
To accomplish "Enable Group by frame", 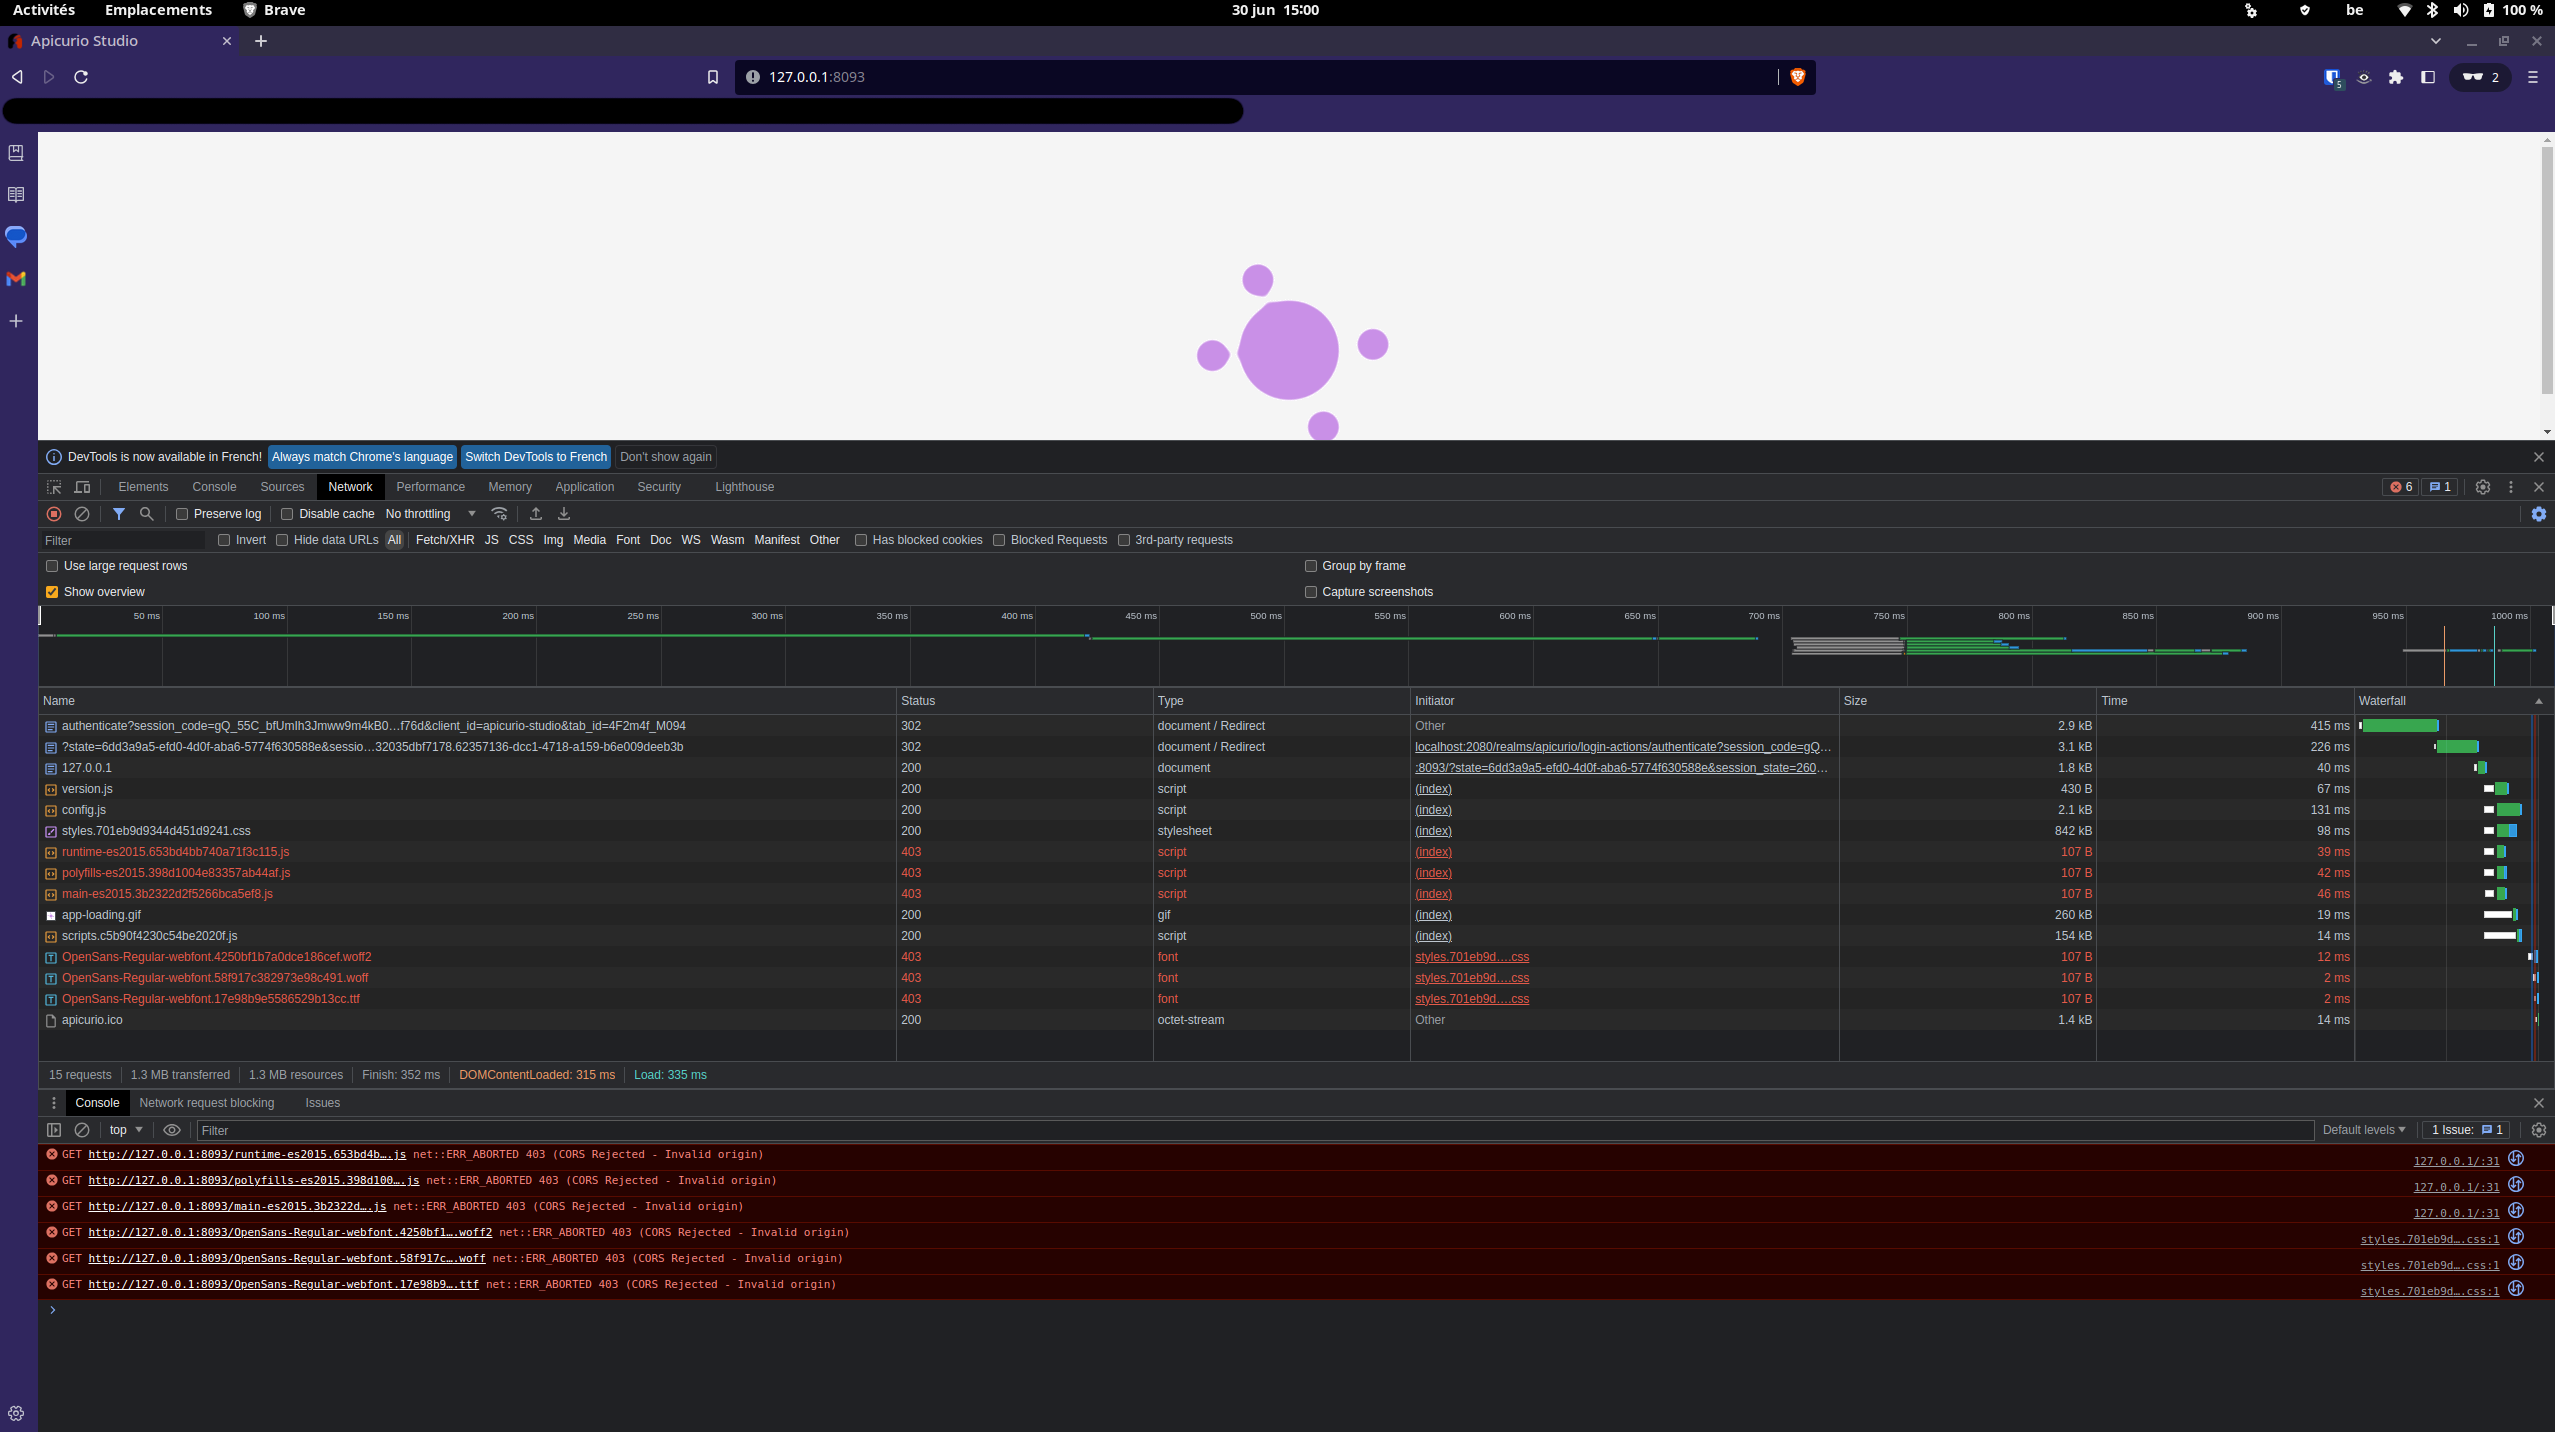I will (1311, 565).
